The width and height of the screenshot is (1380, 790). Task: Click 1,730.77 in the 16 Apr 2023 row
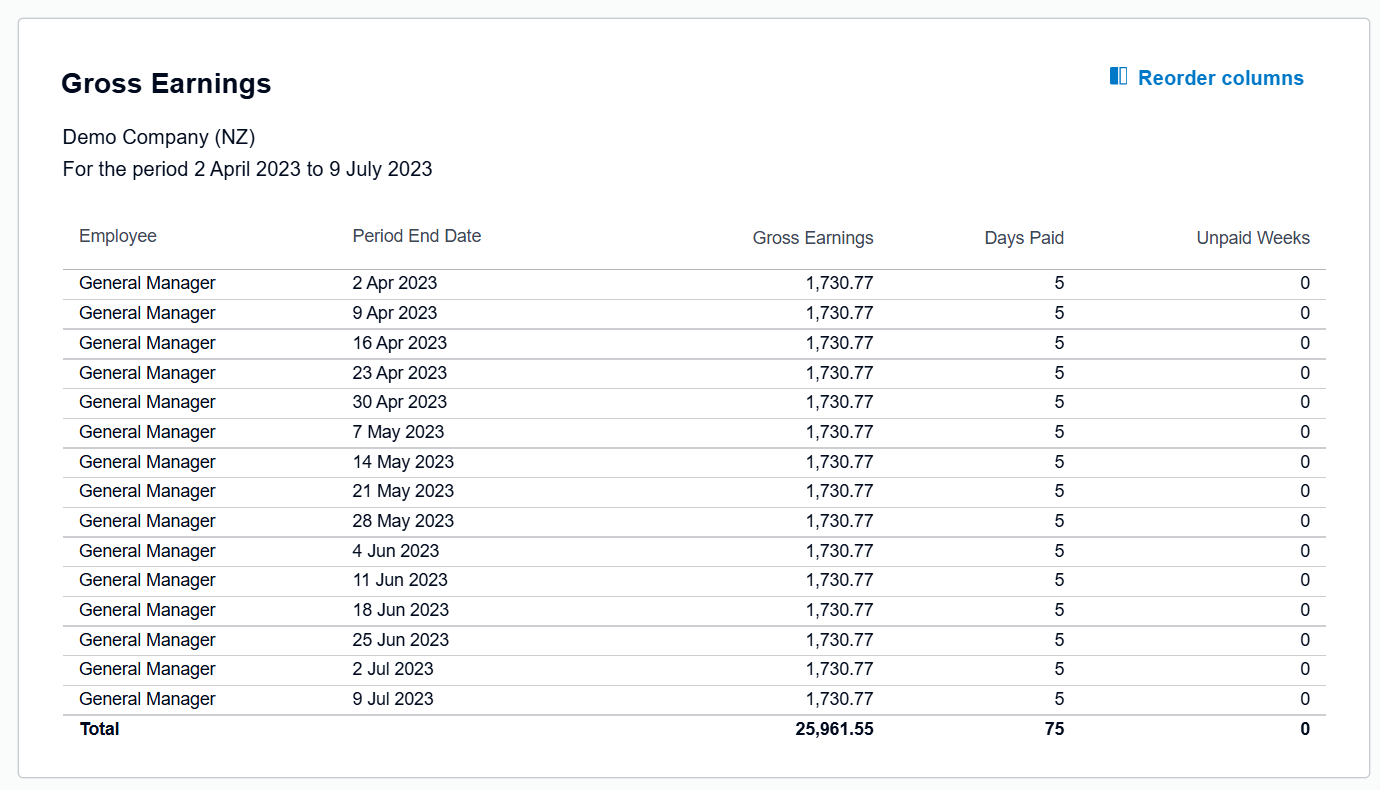point(840,343)
